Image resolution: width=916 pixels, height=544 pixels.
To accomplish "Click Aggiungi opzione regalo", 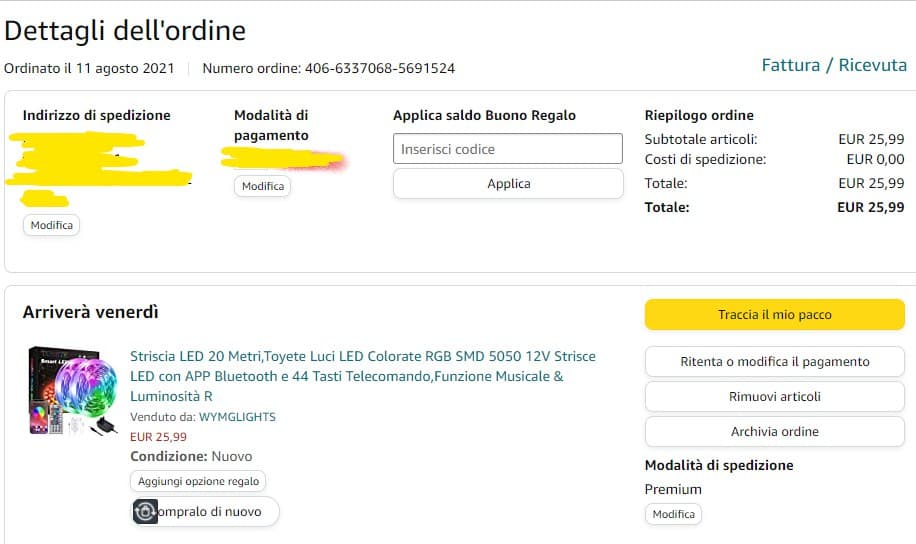I will coord(198,481).
